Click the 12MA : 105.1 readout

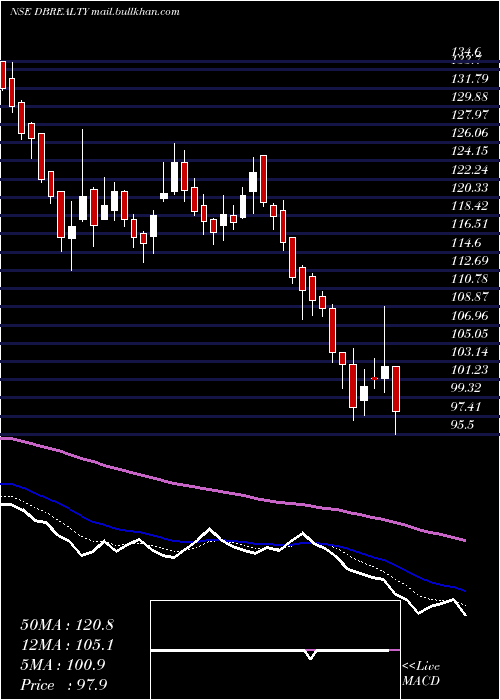coord(67,645)
